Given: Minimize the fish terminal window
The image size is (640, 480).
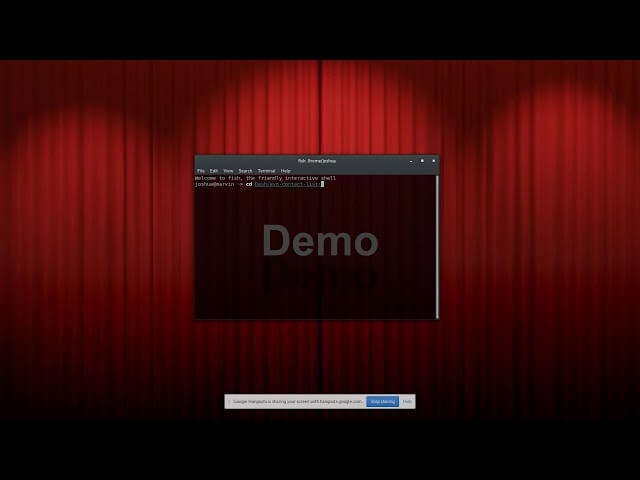Looking at the screenshot, I should 411,160.
